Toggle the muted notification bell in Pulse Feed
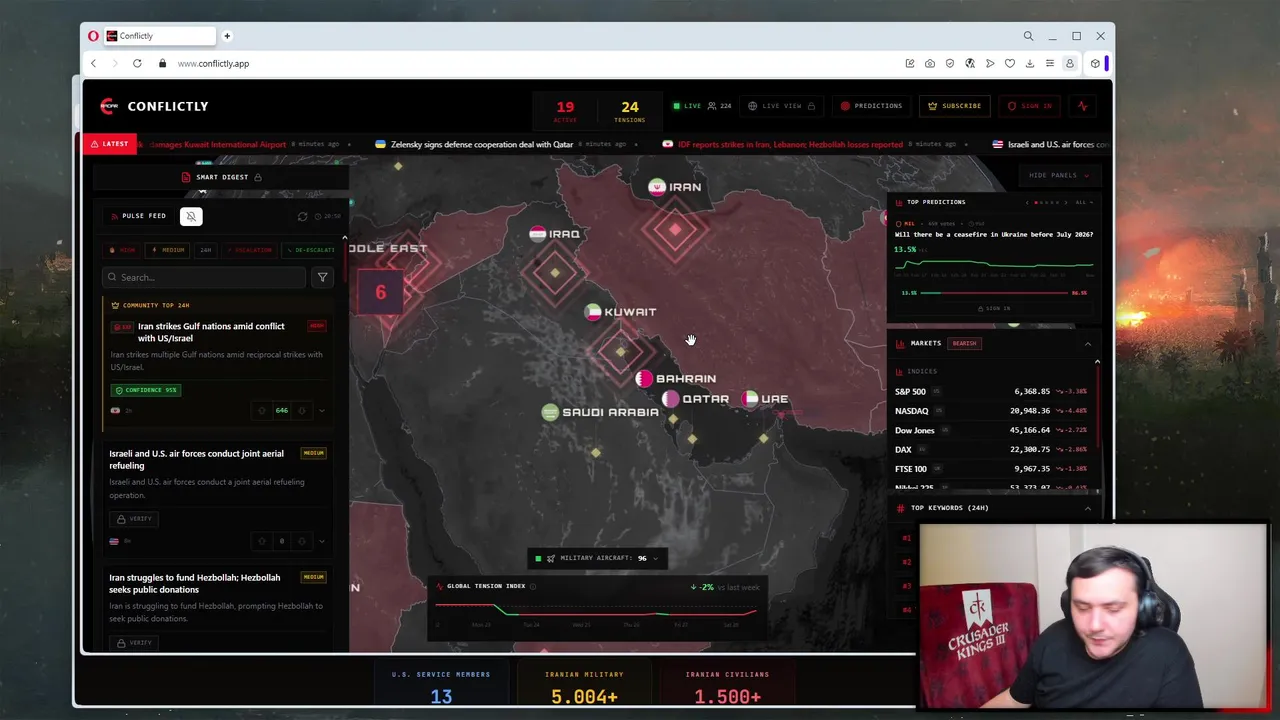This screenshot has height=720, width=1280. (x=191, y=216)
